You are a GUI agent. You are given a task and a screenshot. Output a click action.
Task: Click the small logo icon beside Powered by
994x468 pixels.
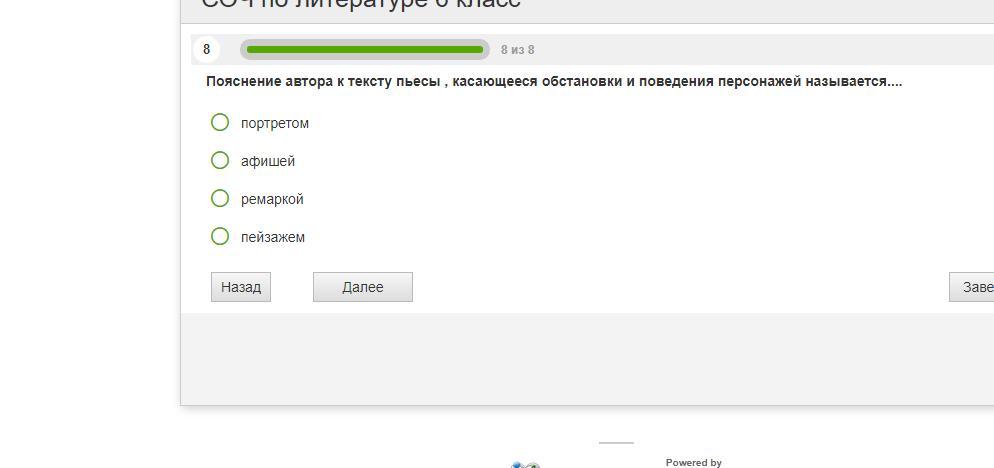click(x=526, y=464)
